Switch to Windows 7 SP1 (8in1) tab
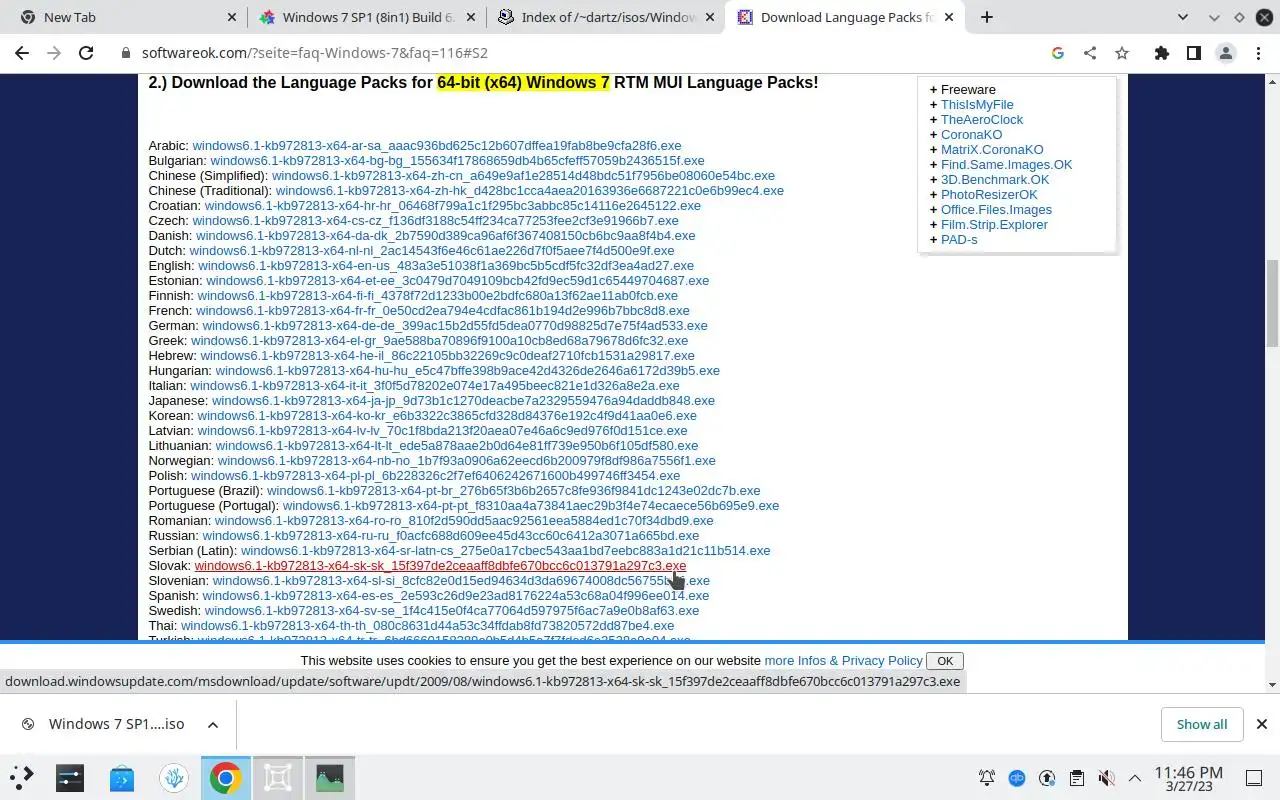 [365, 17]
